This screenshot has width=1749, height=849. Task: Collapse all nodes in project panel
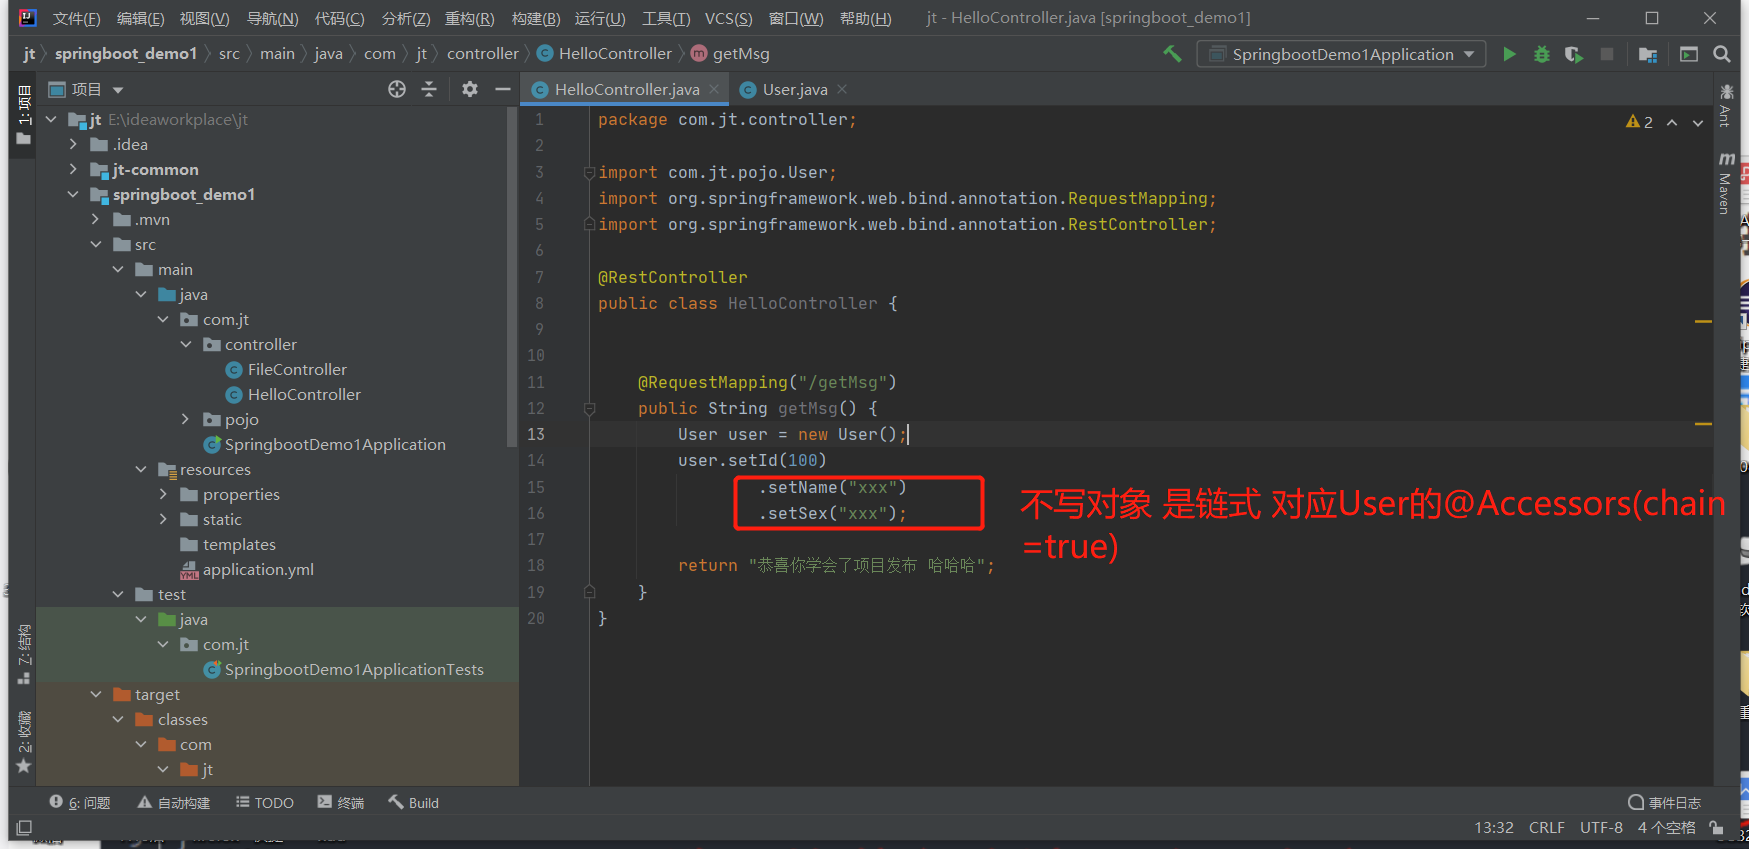[429, 89]
